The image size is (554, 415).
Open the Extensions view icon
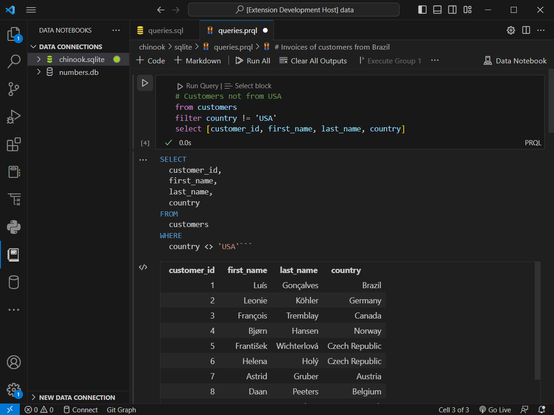[14, 144]
